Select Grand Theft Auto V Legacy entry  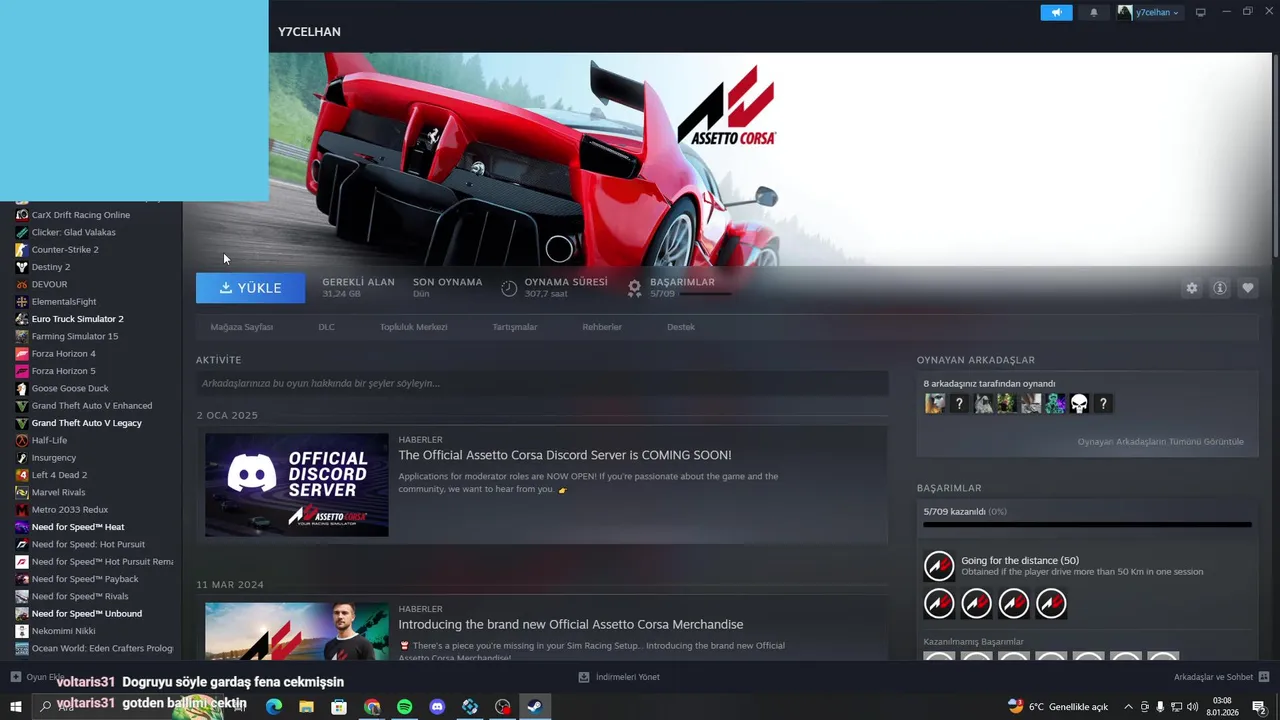(87, 423)
